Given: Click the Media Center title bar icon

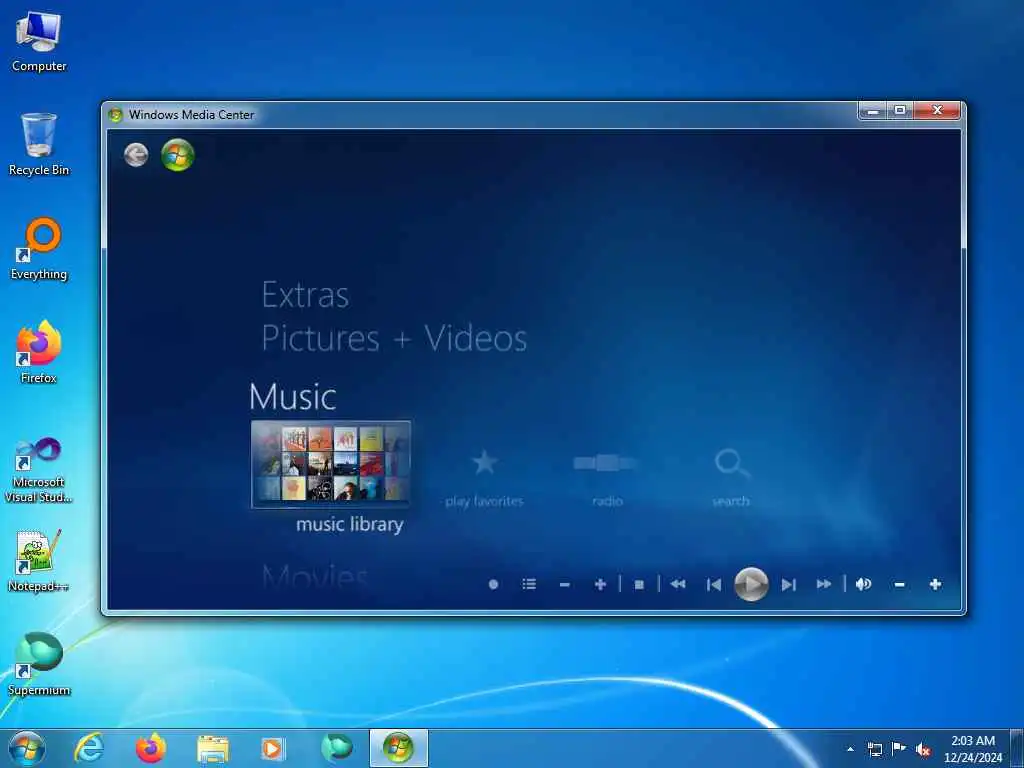Looking at the screenshot, I should [116, 115].
